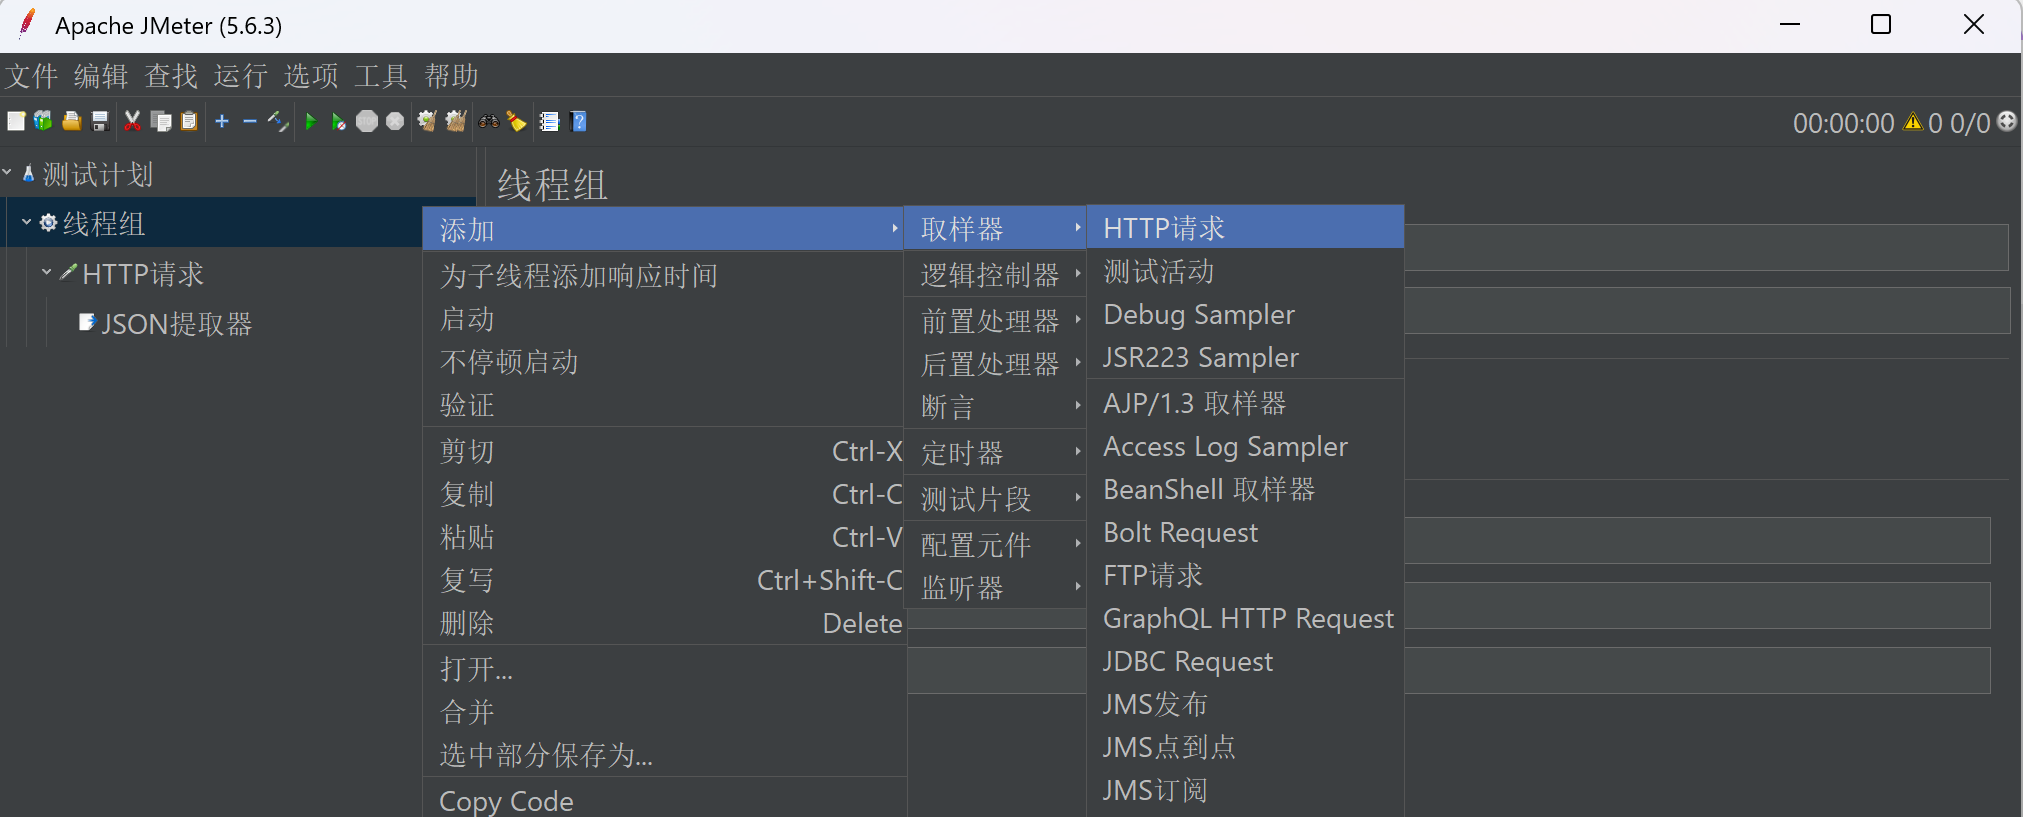This screenshot has height=817, width=2023.
Task: Click the start-no-pauses toolbar icon
Action: [x=339, y=121]
